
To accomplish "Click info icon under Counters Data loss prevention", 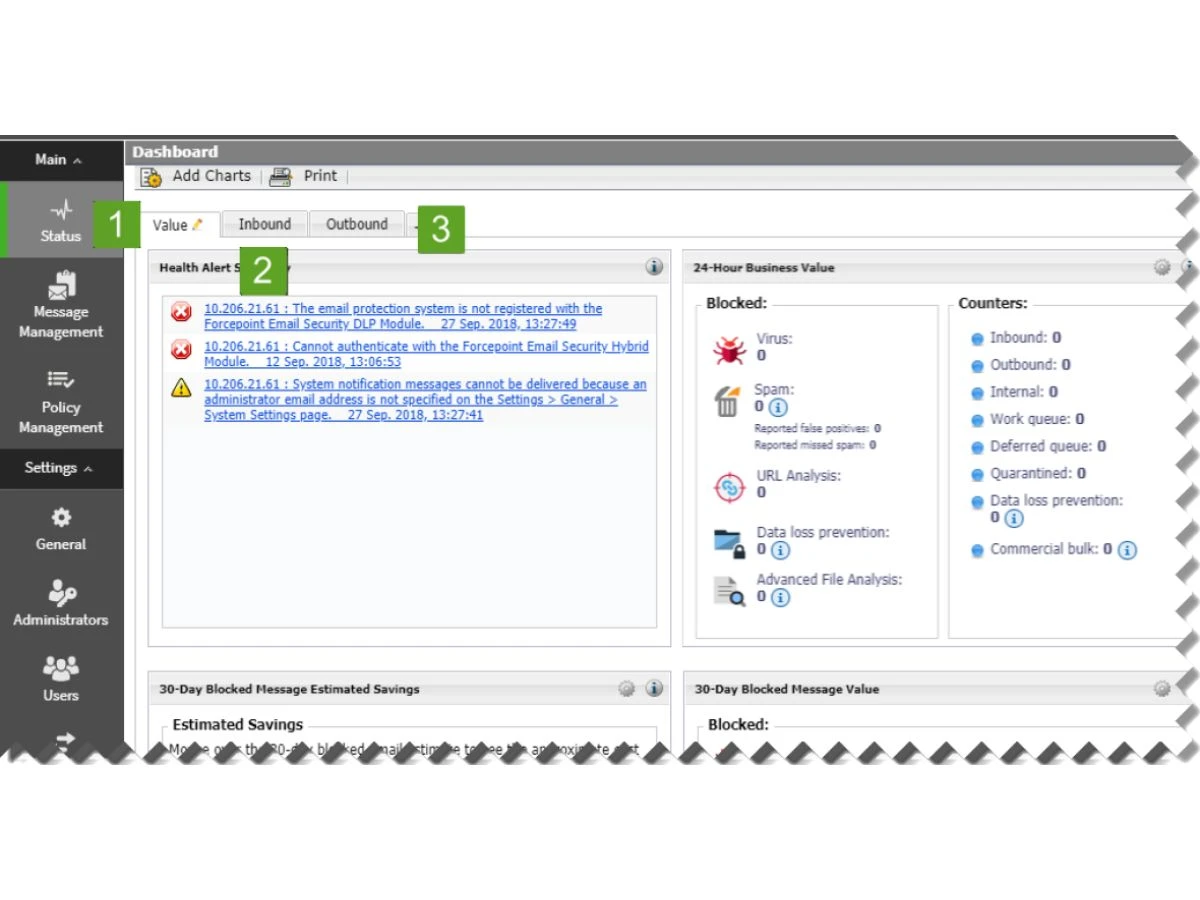I will [1014, 518].
